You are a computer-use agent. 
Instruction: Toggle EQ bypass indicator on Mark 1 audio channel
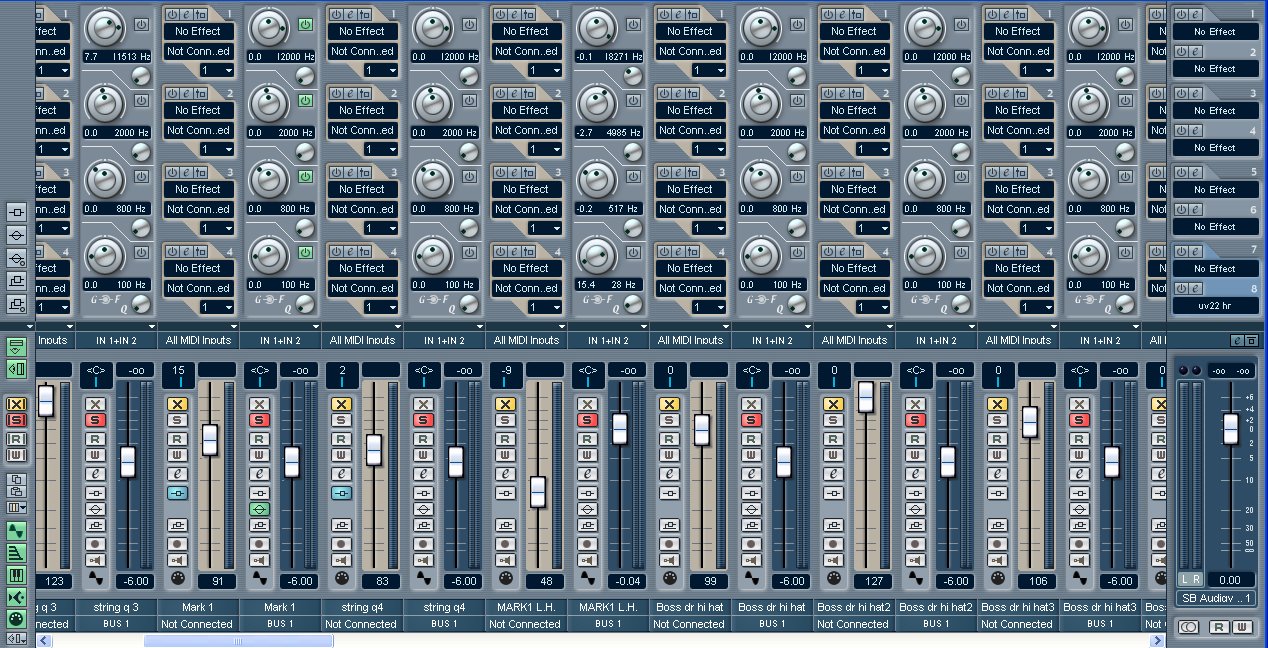pos(259,509)
